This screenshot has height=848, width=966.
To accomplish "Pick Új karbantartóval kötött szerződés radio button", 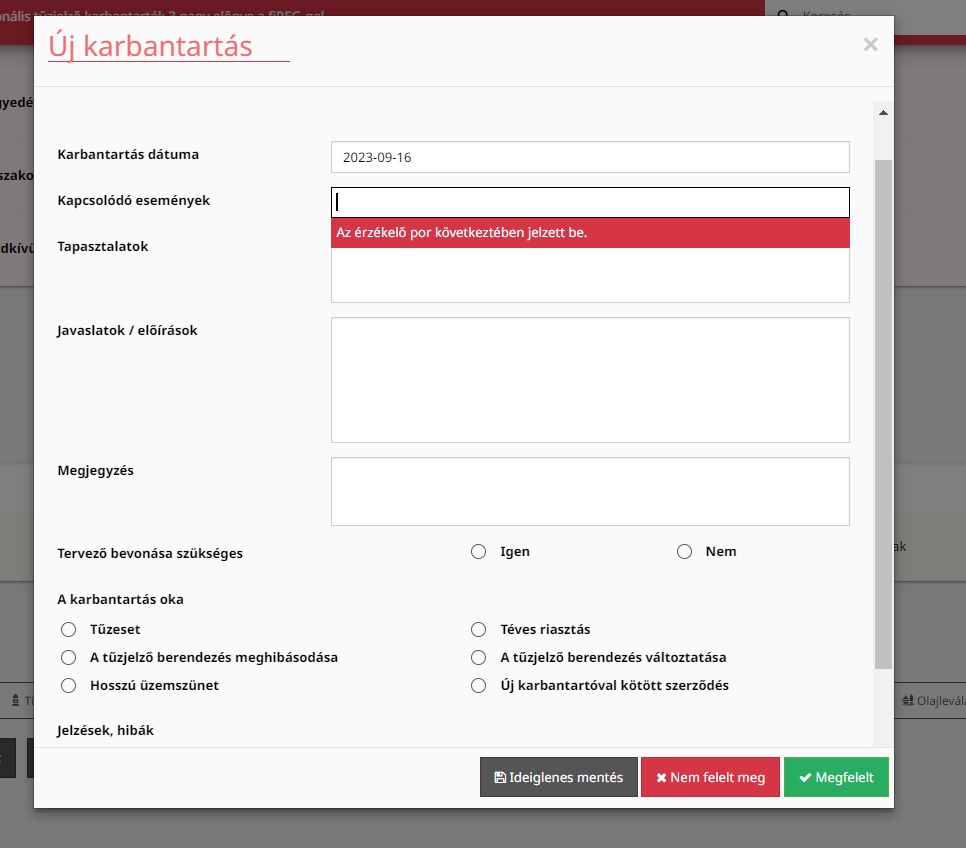I will (479, 685).
